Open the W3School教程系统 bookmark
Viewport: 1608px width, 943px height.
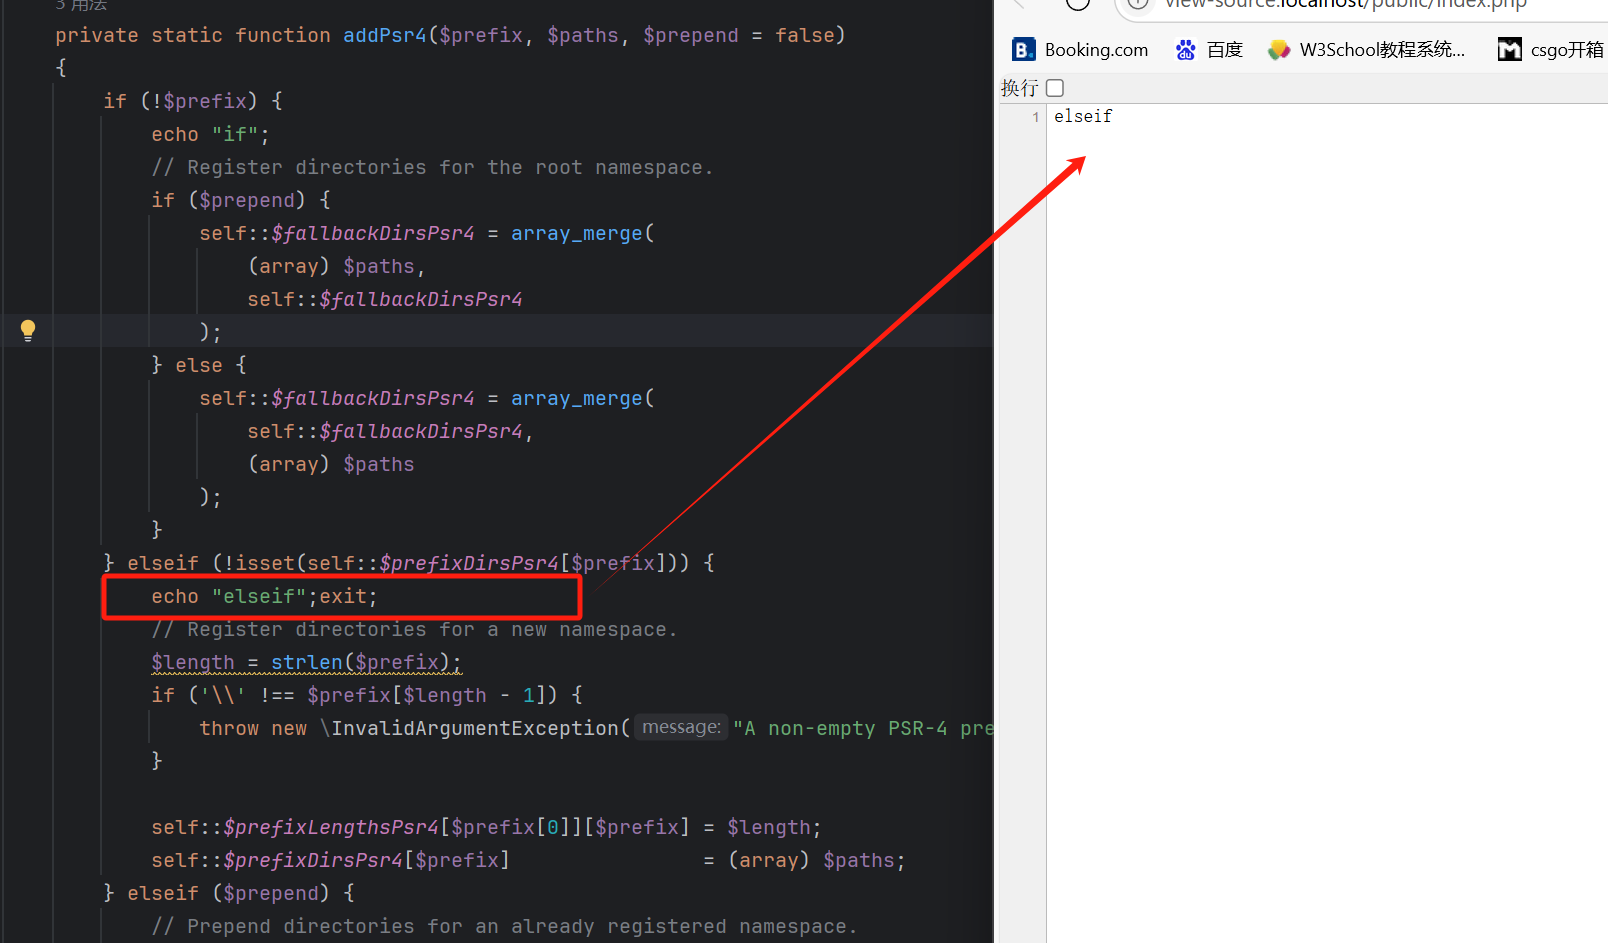[1366, 50]
